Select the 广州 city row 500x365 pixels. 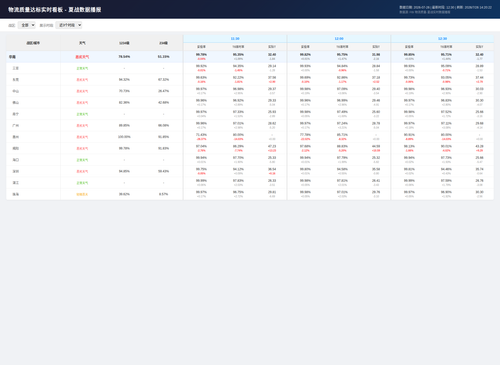pos(250,125)
